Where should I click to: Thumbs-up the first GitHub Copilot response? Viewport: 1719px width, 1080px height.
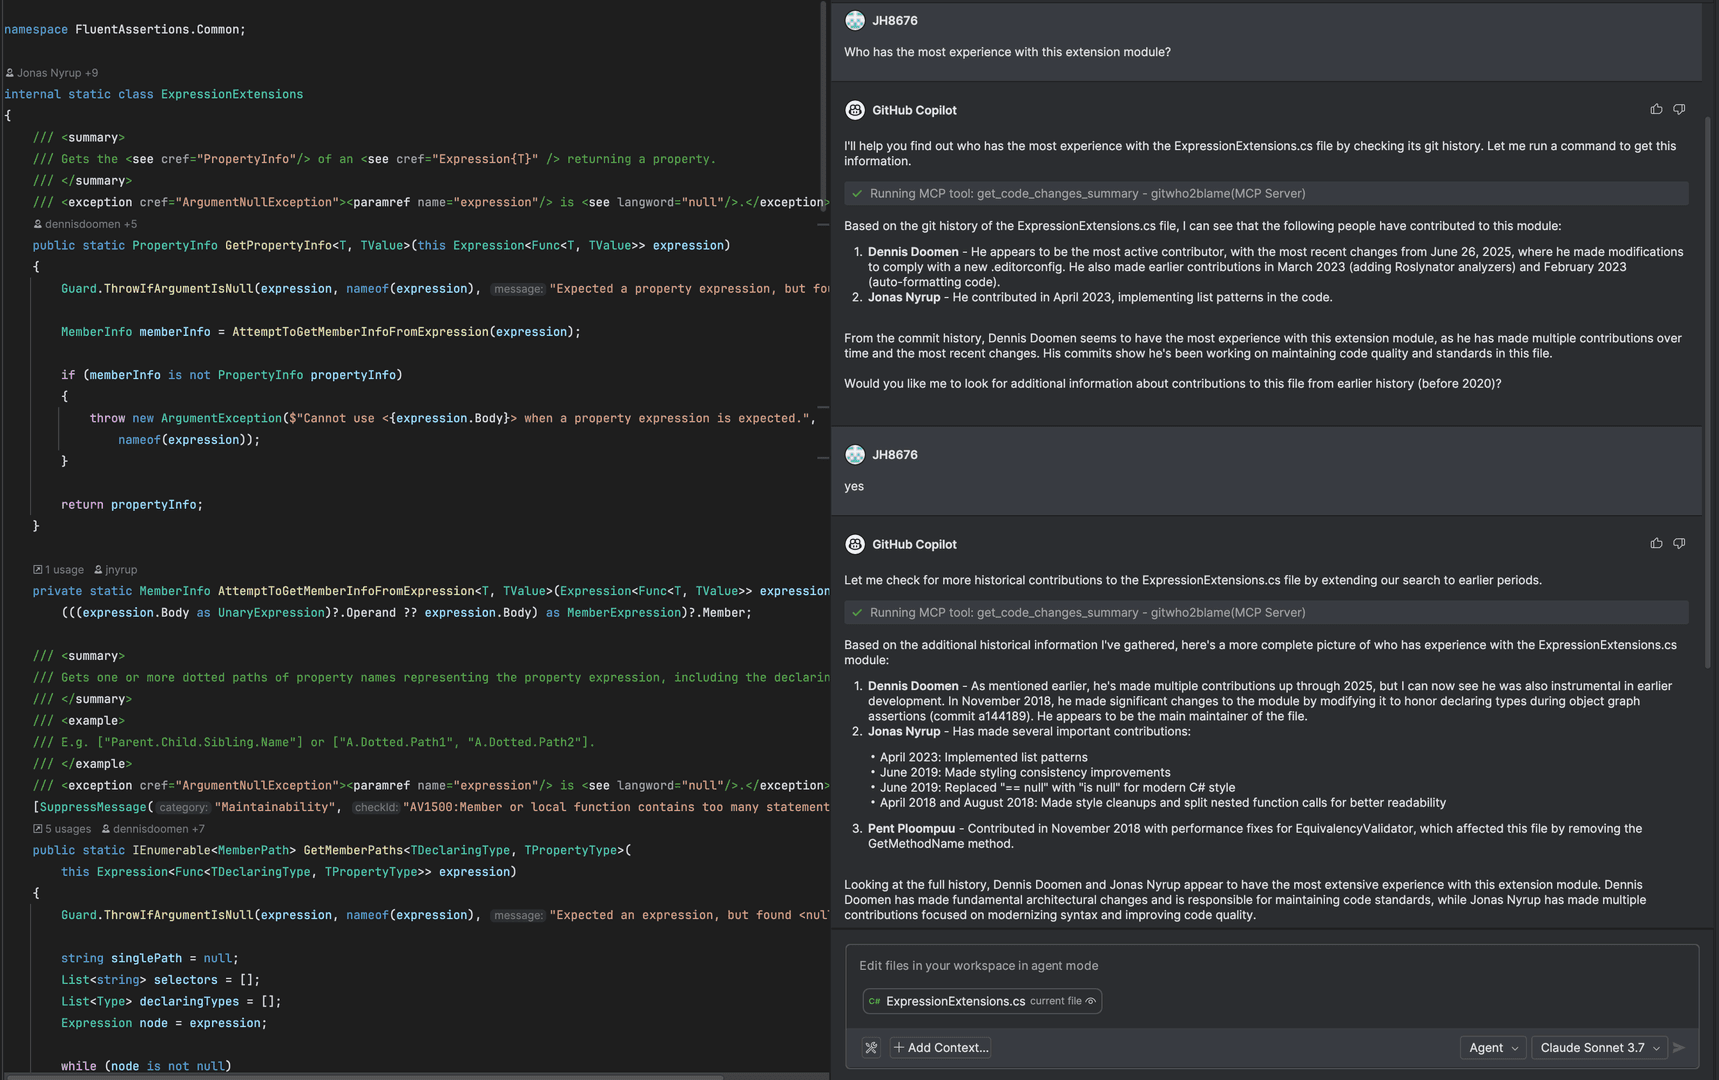coord(1656,109)
